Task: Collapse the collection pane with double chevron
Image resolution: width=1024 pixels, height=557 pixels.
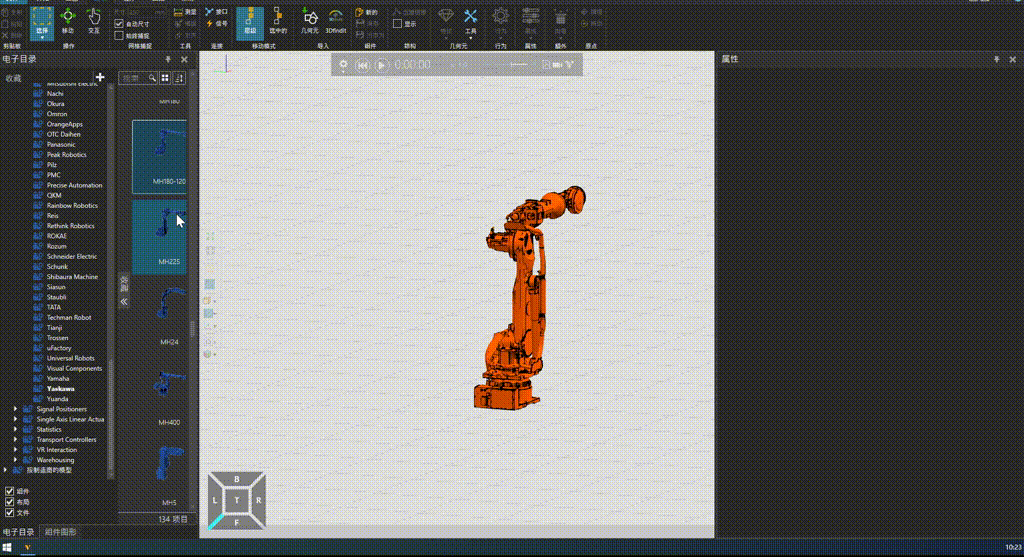Action: point(124,302)
